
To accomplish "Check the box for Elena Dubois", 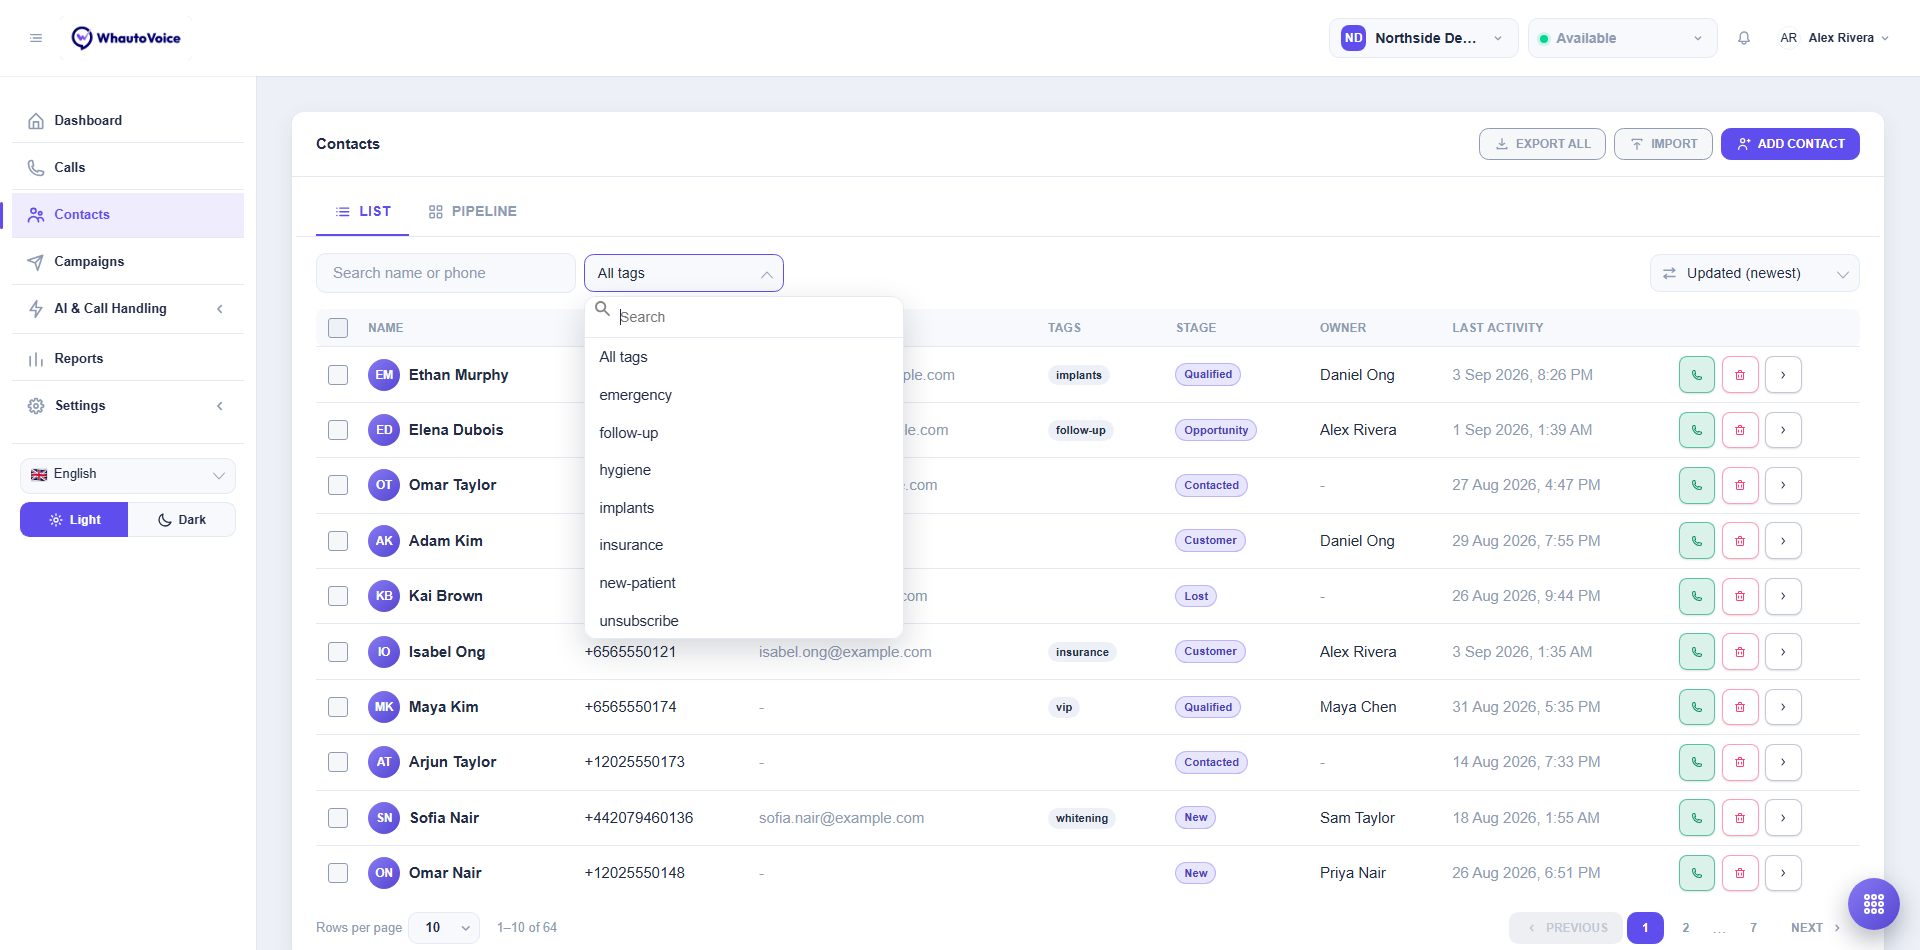I will coord(338,430).
